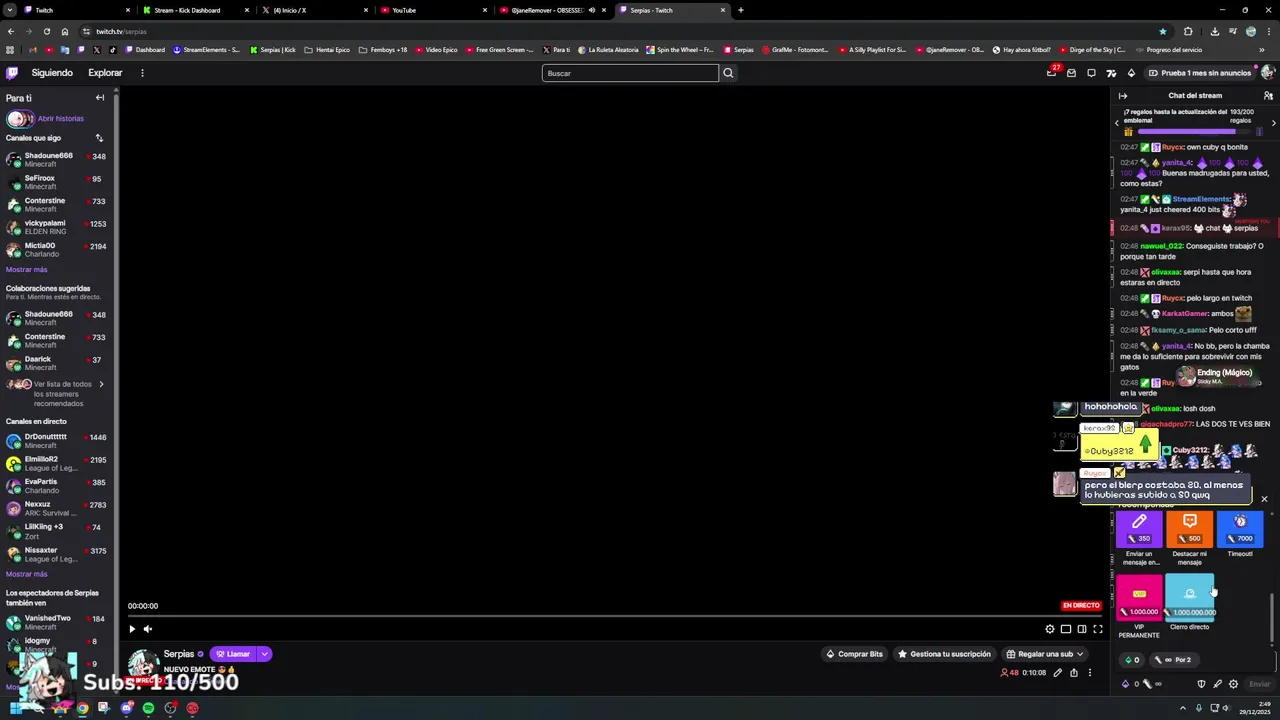
Task: Click the search magnifier button
Action: (x=728, y=73)
